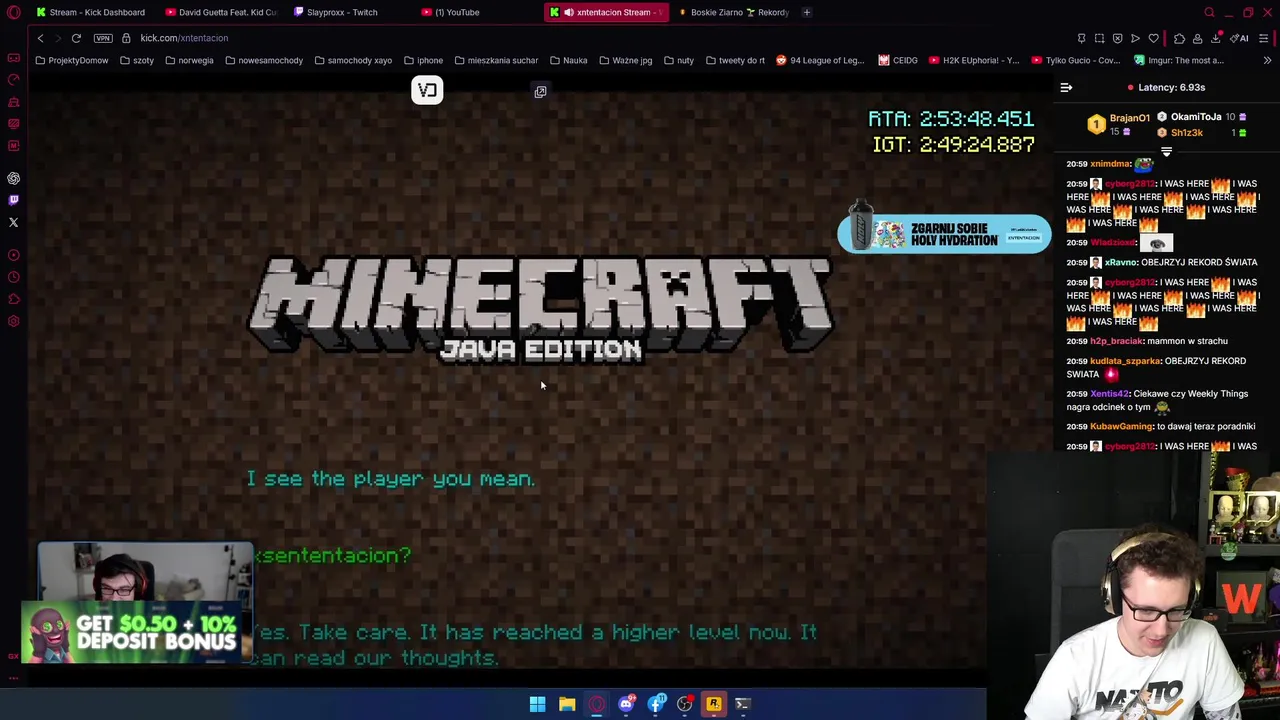This screenshot has height=720, width=1280.
Task: Open File Explorer from the taskbar
Action: pyautogui.click(x=567, y=704)
